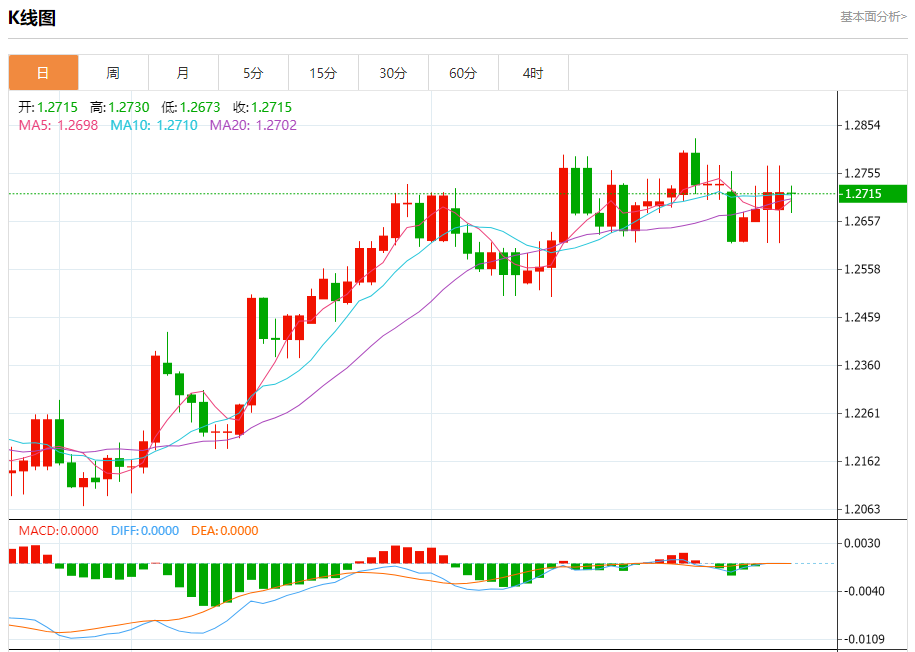Click the last green candlestick on the chart
Viewport: 915px width, 652px height.
tap(792, 199)
